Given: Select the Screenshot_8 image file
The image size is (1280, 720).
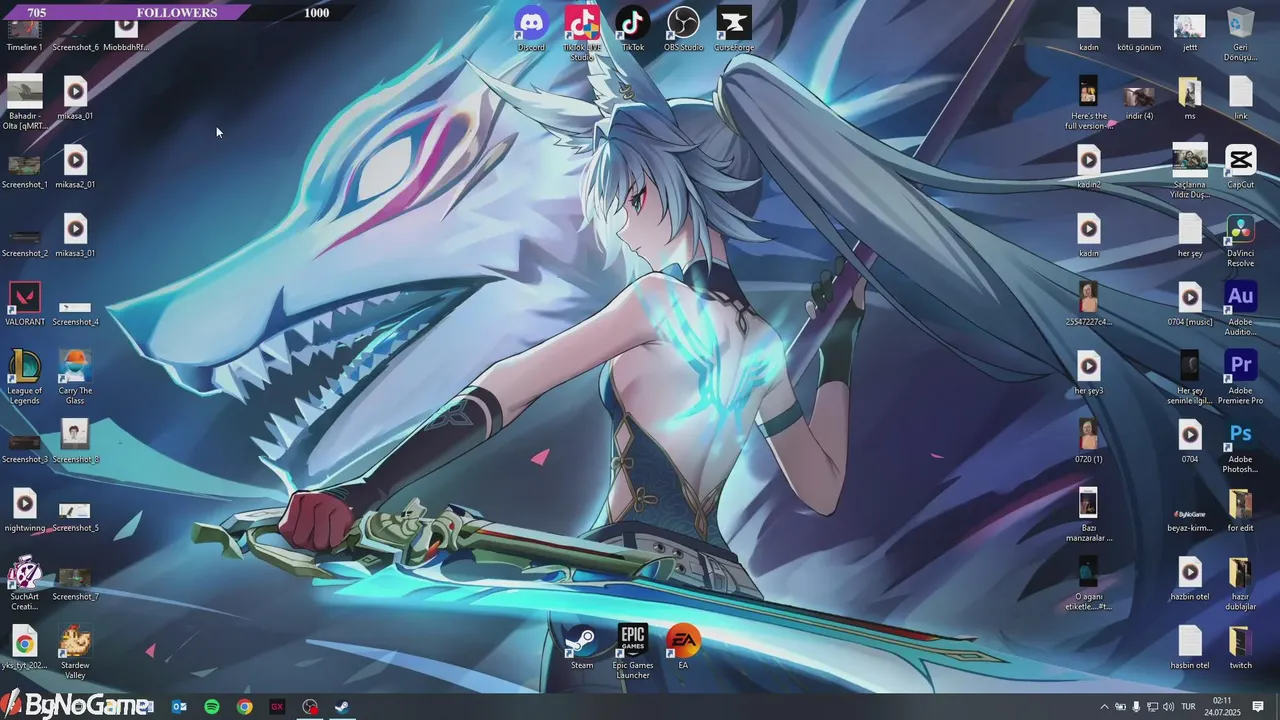Looking at the screenshot, I should (x=75, y=441).
